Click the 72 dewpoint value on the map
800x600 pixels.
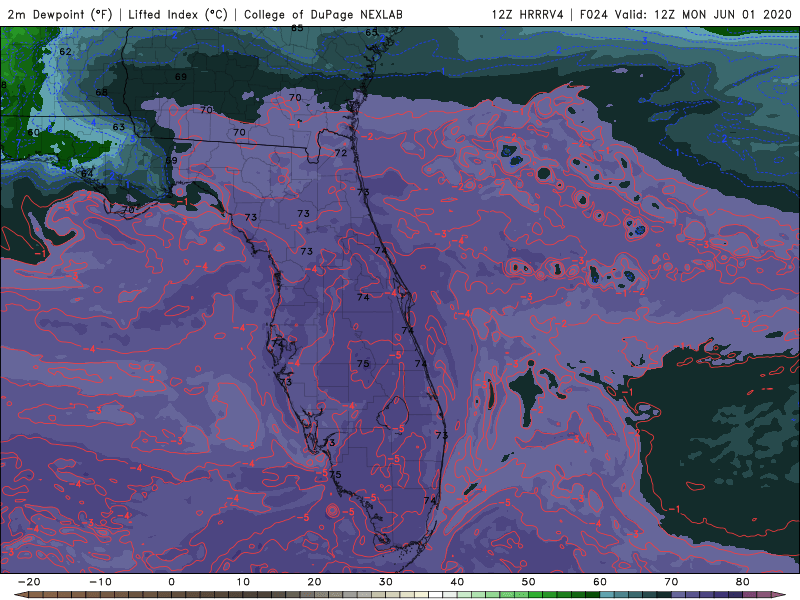[x=341, y=153]
